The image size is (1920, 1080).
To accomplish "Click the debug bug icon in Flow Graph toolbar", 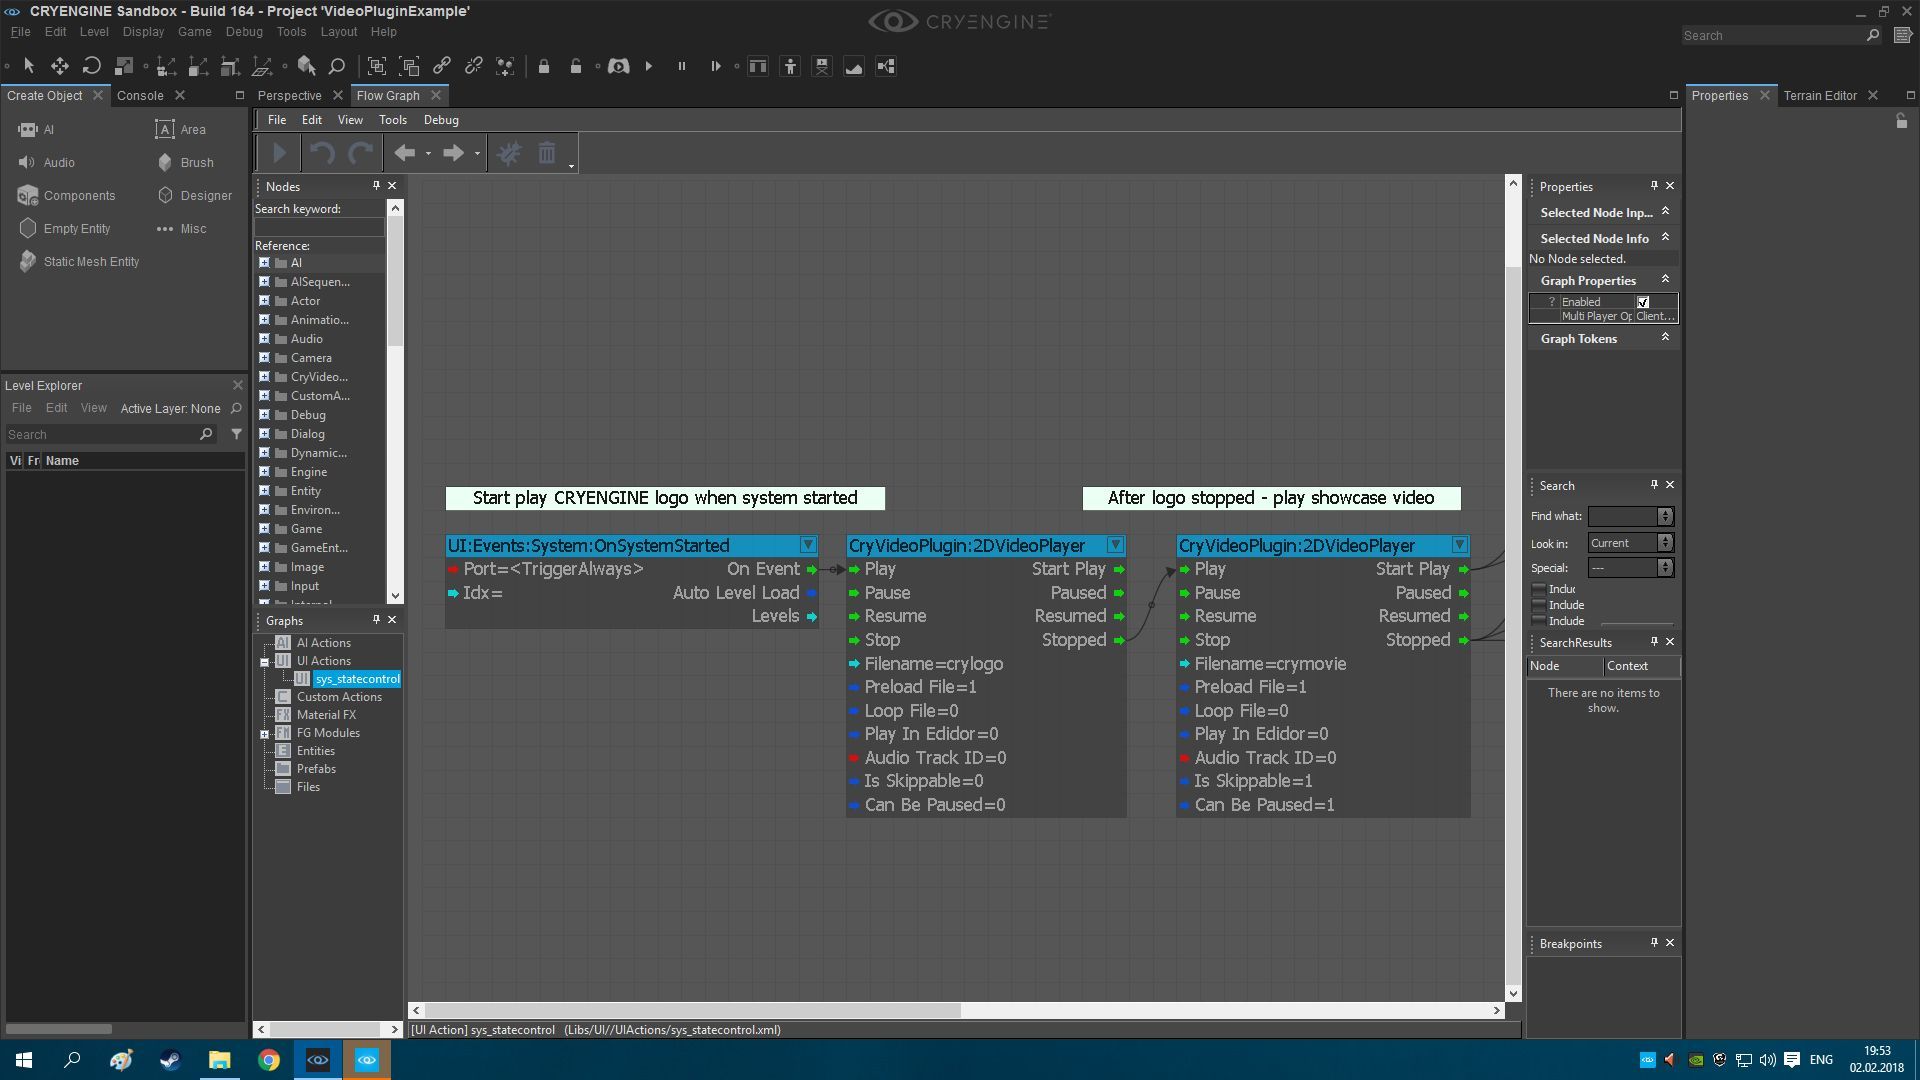I will point(509,153).
